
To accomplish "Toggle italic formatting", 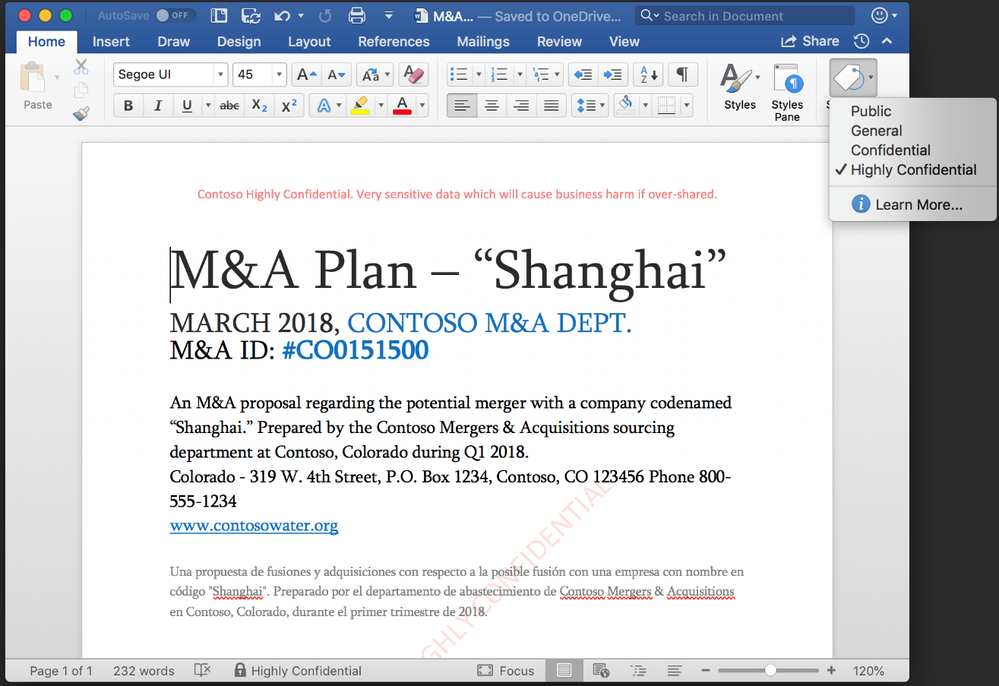I will click(x=157, y=105).
